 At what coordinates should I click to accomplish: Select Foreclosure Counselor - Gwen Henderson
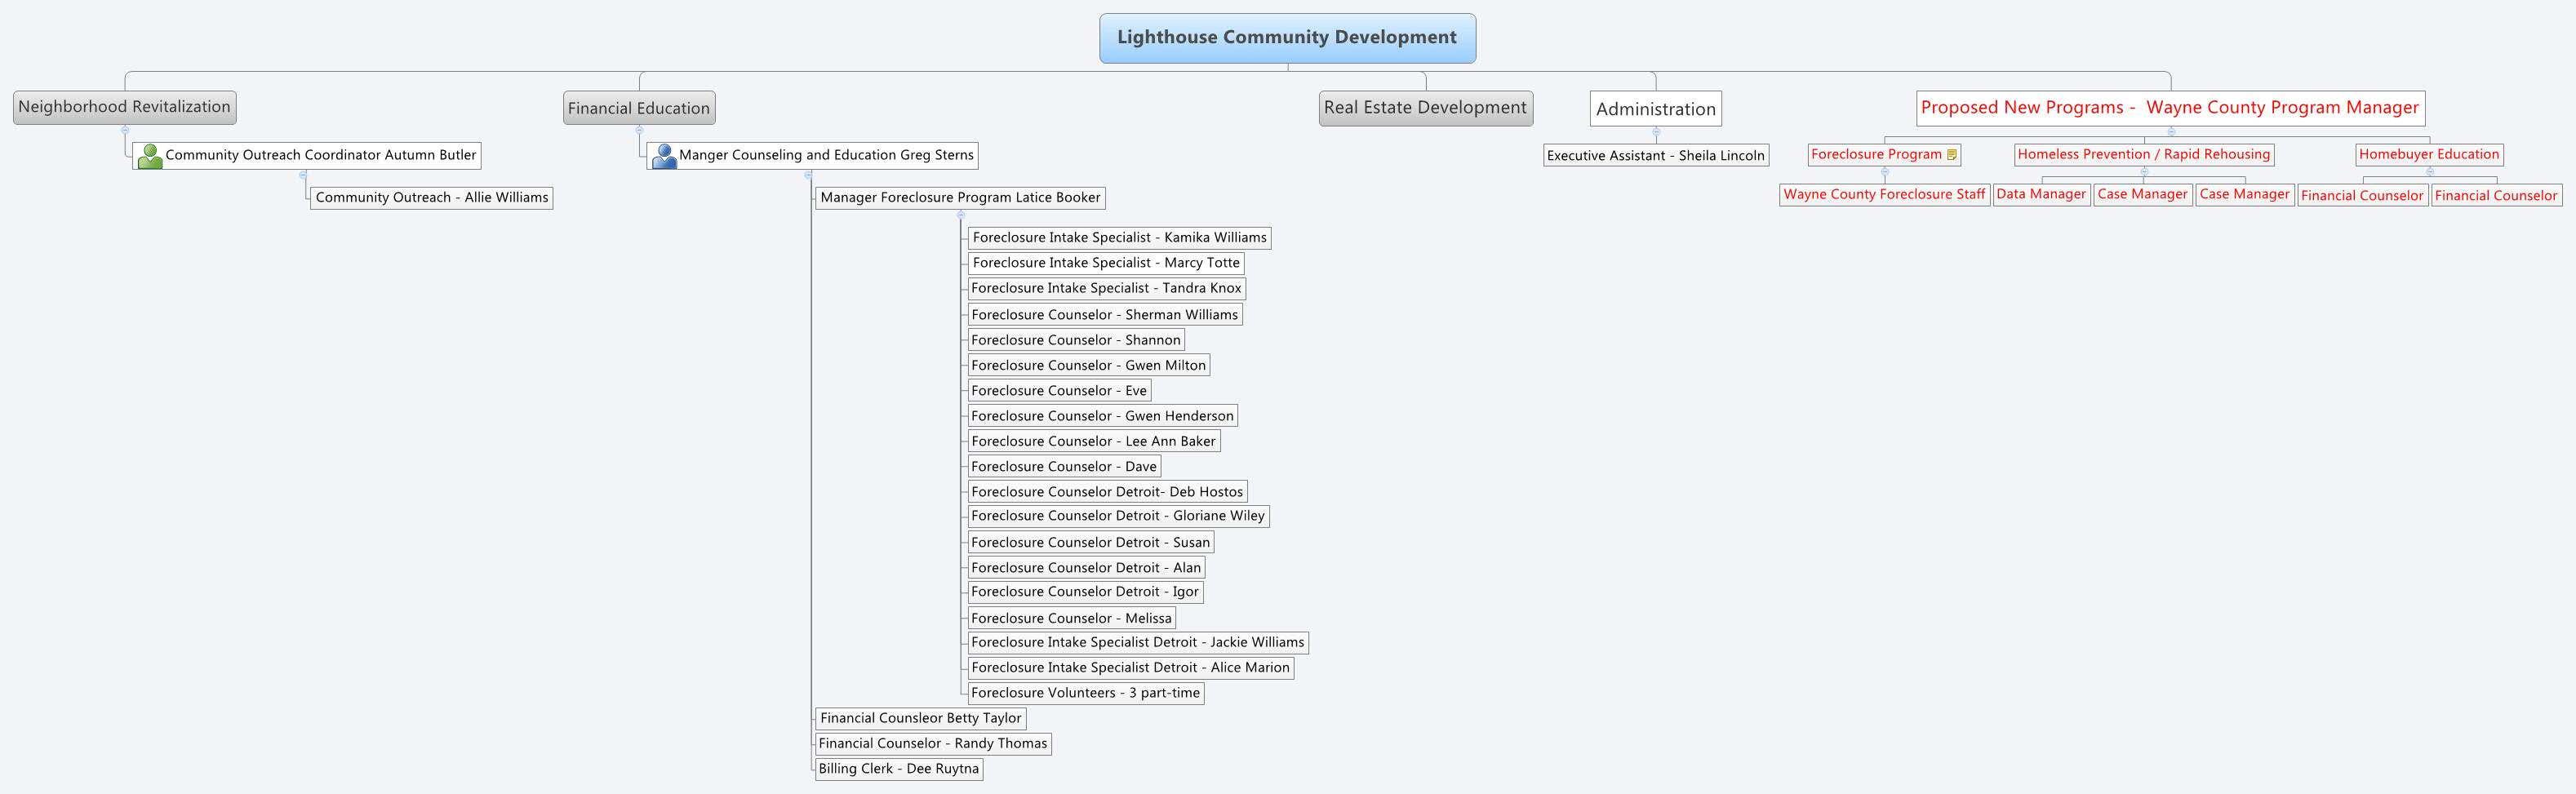1103,416
